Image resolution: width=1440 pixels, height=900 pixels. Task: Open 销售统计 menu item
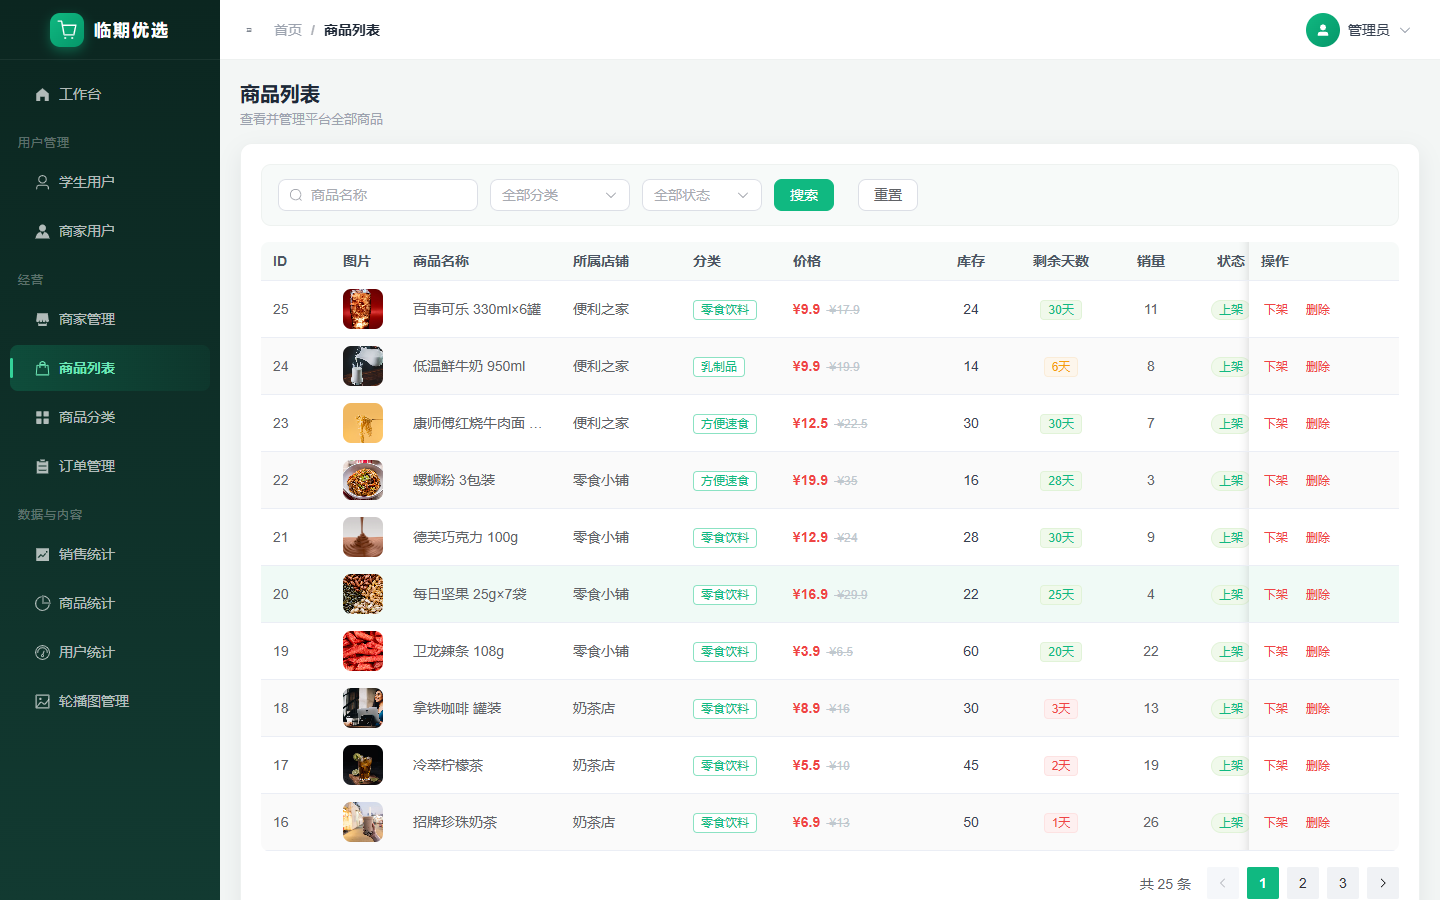[x=110, y=554]
